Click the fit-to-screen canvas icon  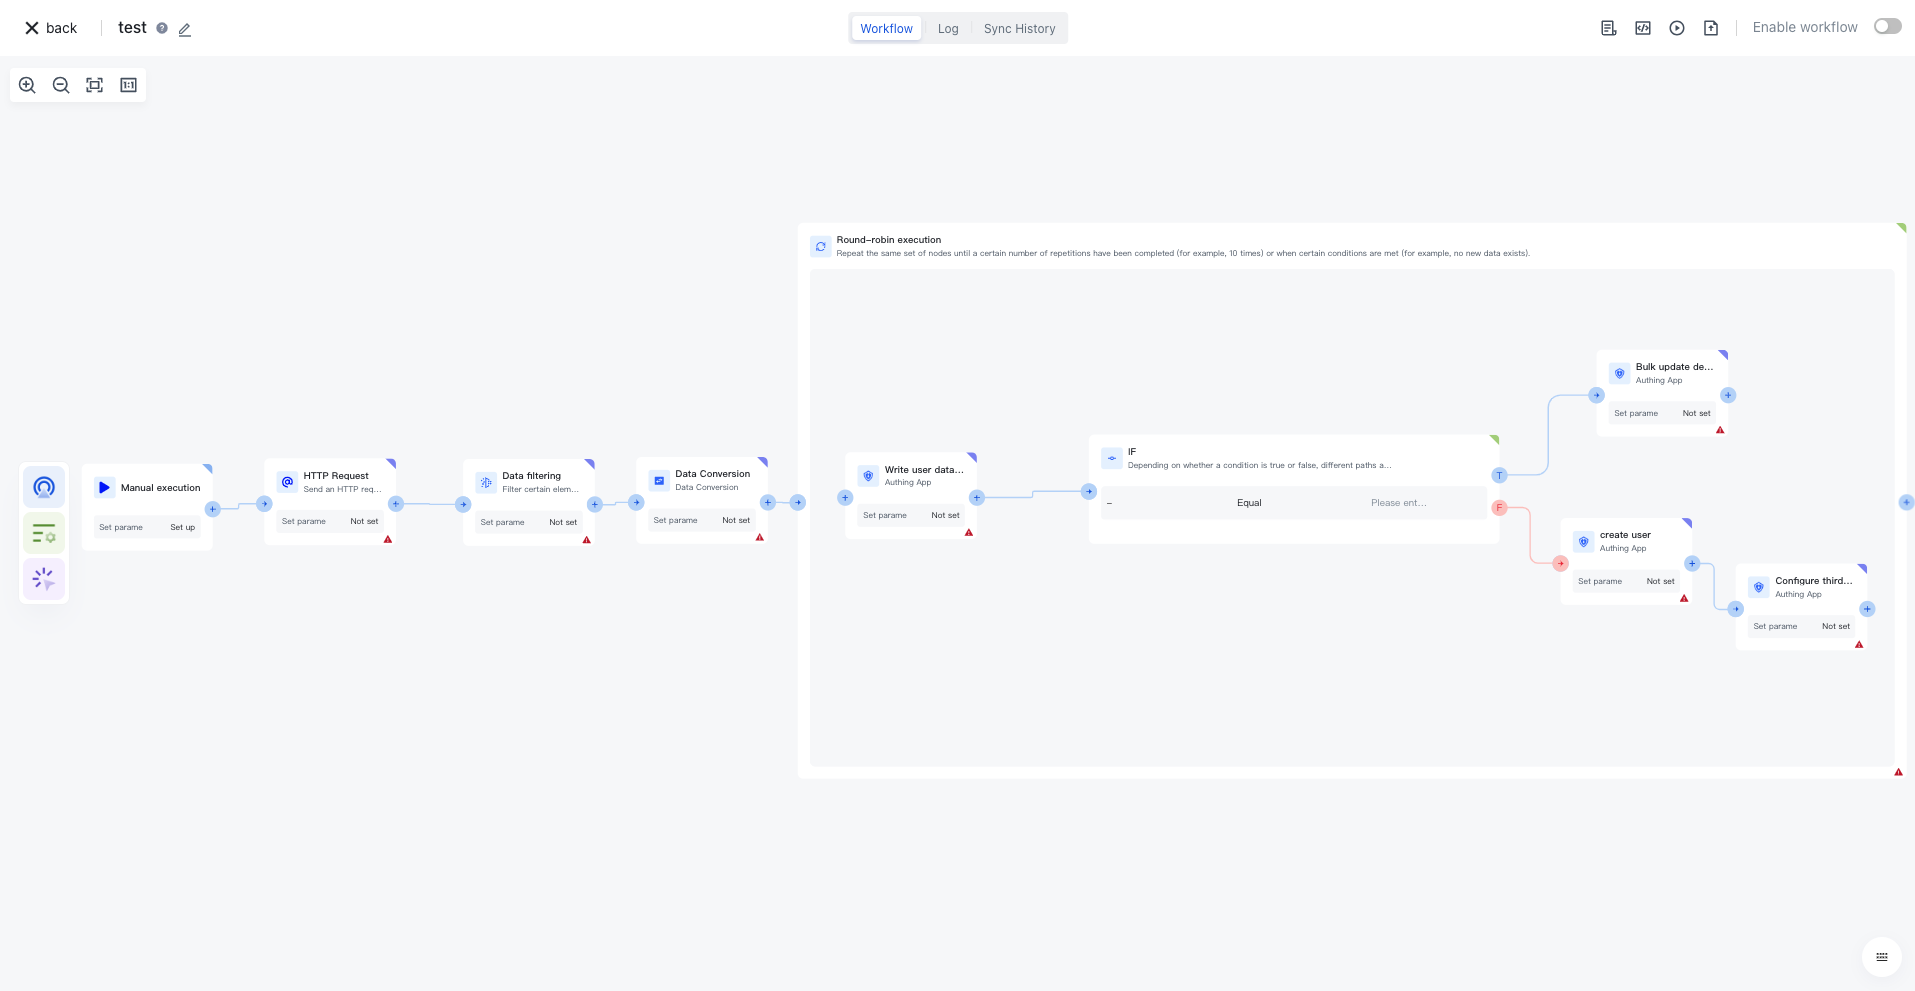[x=95, y=85]
